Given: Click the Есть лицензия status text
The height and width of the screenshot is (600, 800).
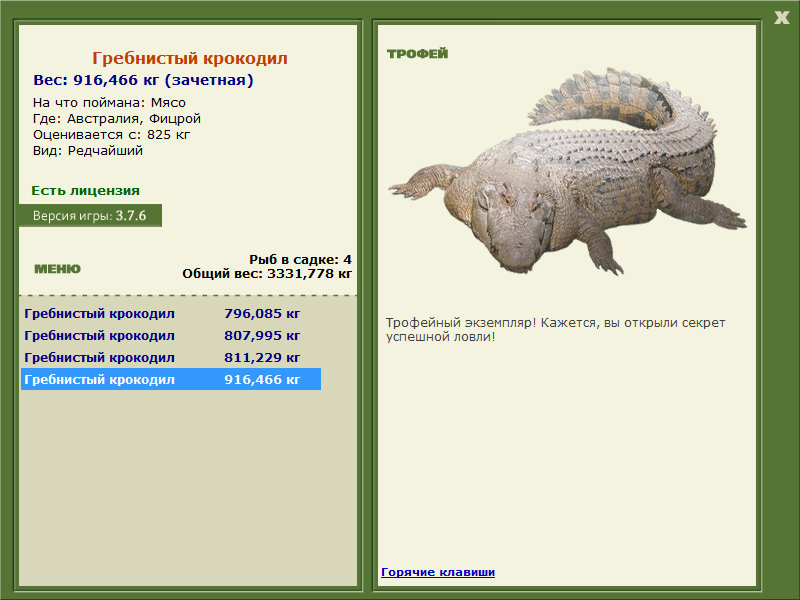Looking at the screenshot, I should (85, 190).
